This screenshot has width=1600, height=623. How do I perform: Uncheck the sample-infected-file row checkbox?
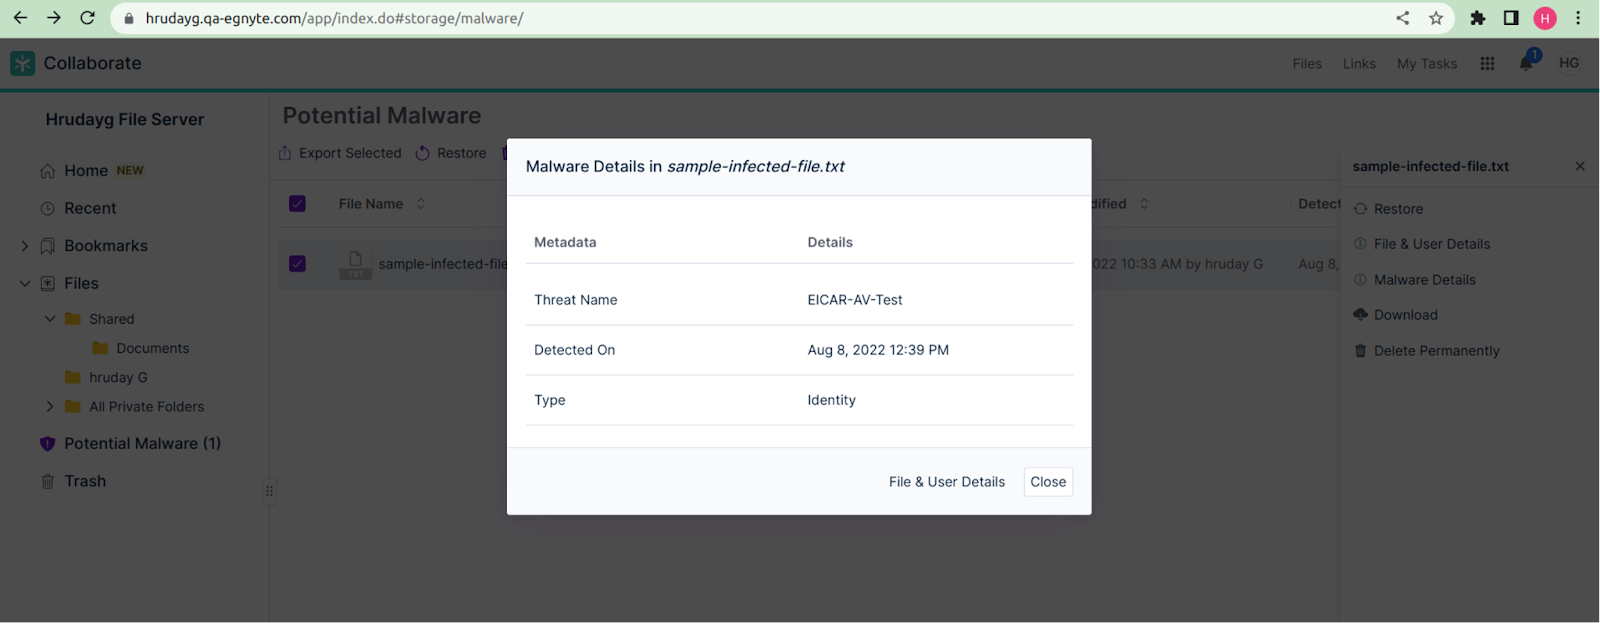coord(297,264)
